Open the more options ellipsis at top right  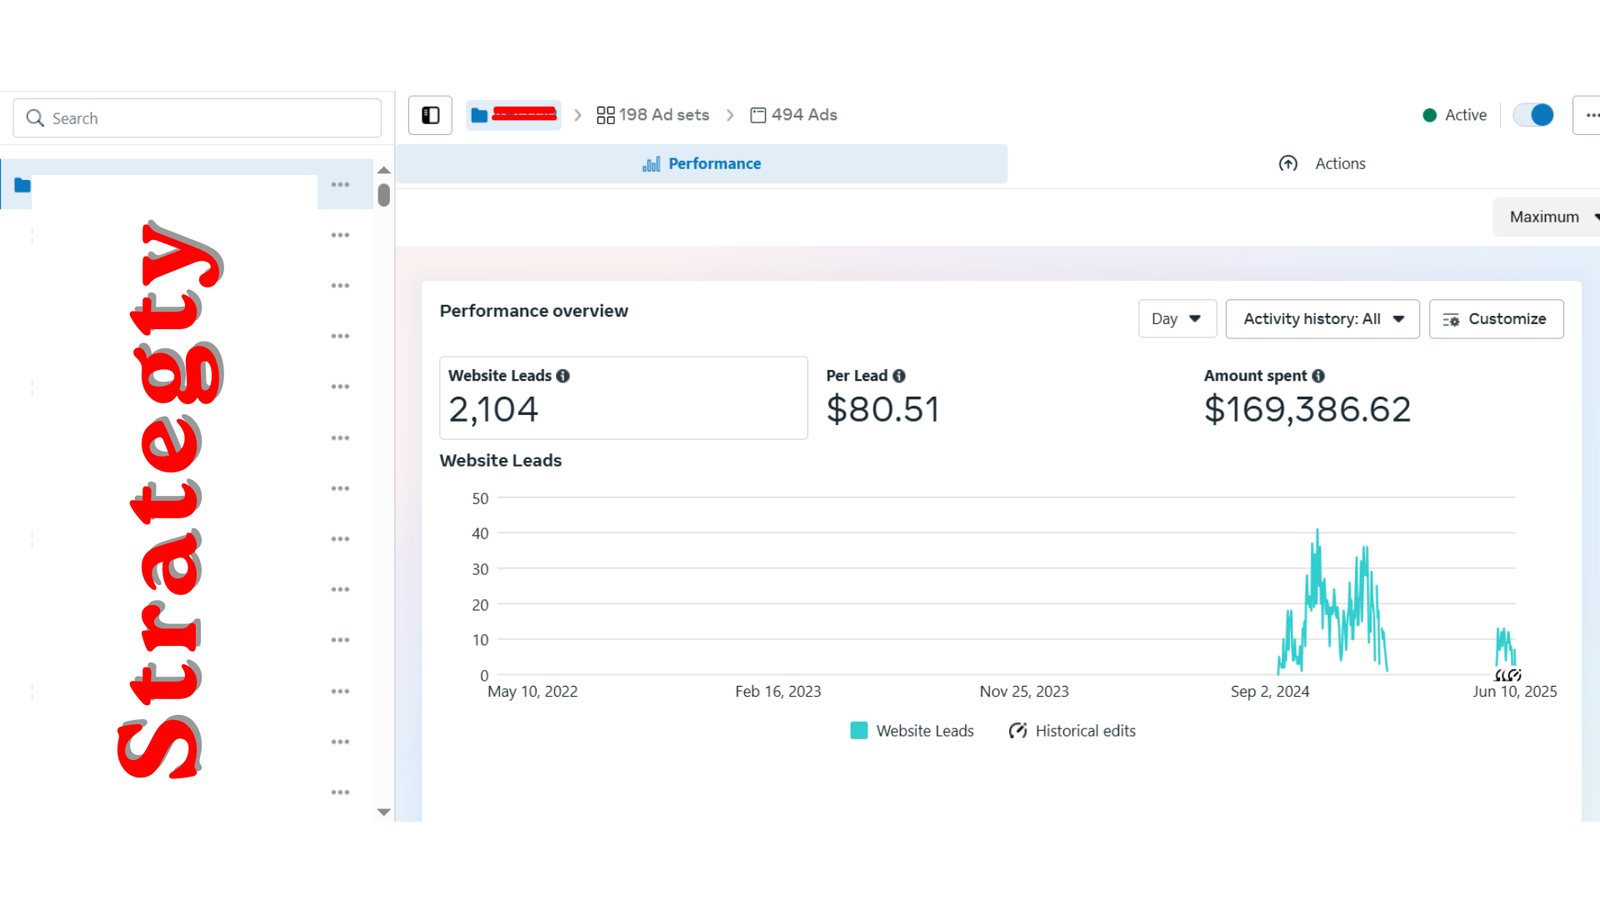point(1591,115)
